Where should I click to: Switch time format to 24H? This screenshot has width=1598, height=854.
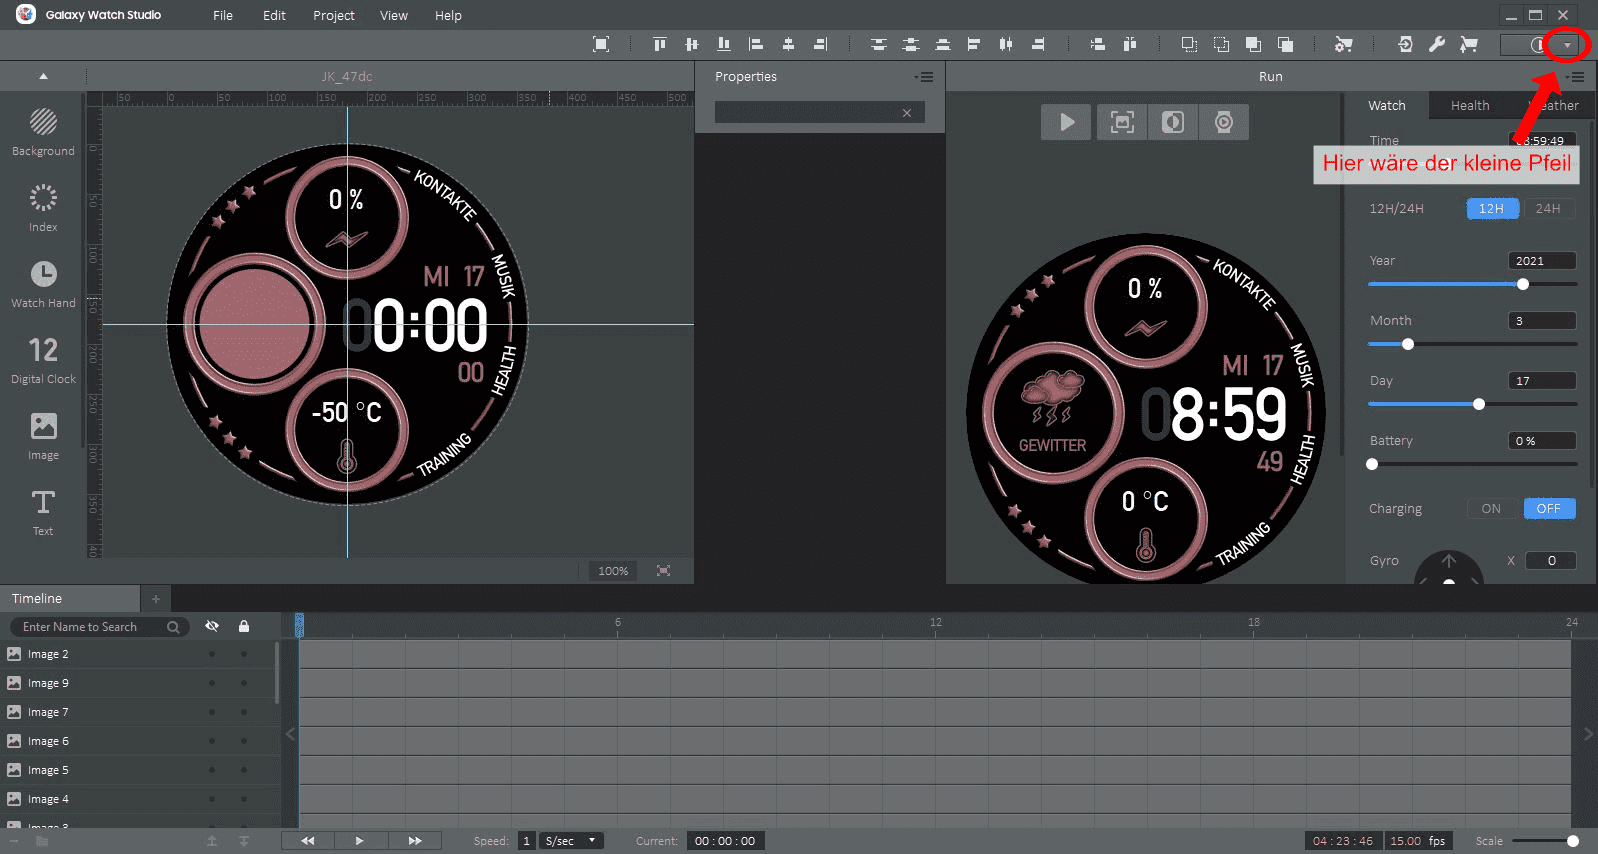click(1547, 208)
